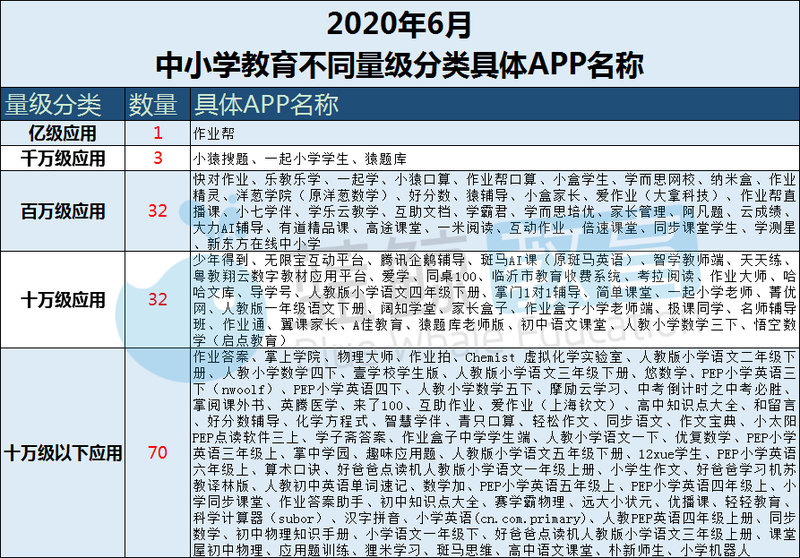Image resolution: width=800 pixels, height=558 pixels.
Task: Click '新东方在线中小学' in the 百万级 row
Action: (263, 244)
